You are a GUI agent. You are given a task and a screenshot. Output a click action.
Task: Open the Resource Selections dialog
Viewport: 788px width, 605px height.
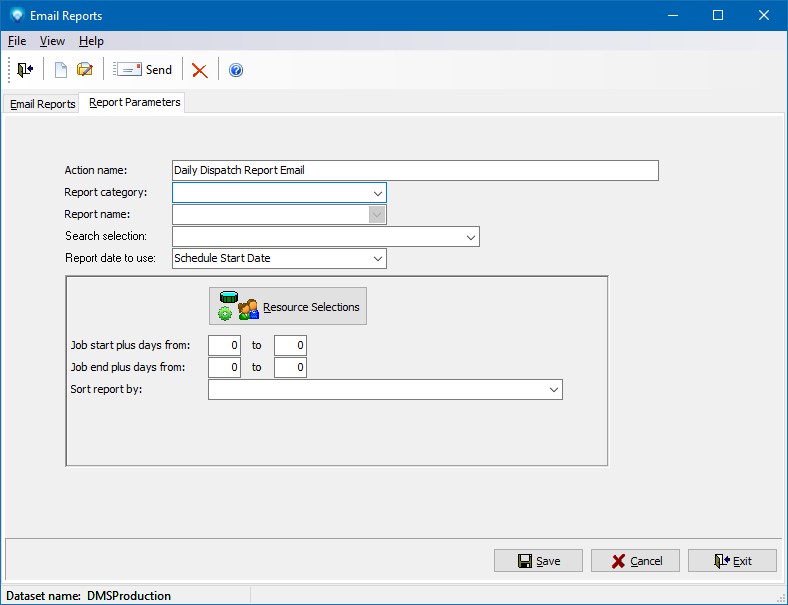pyautogui.click(x=288, y=306)
